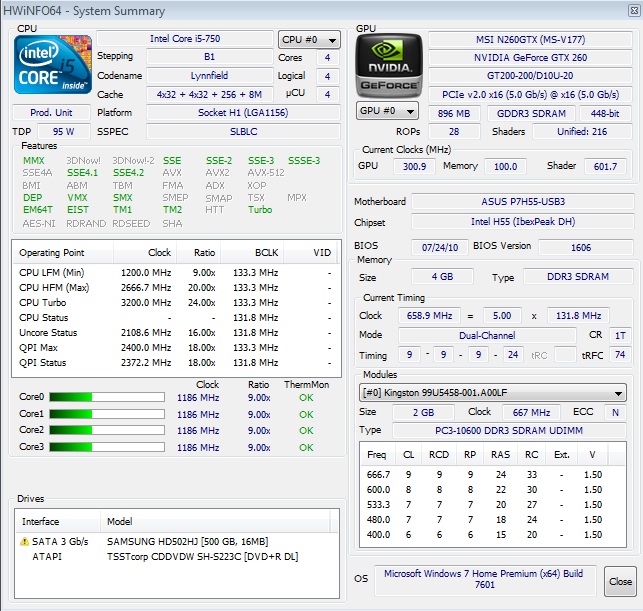Click the Core2 ThermMon OK status

(x=306, y=431)
